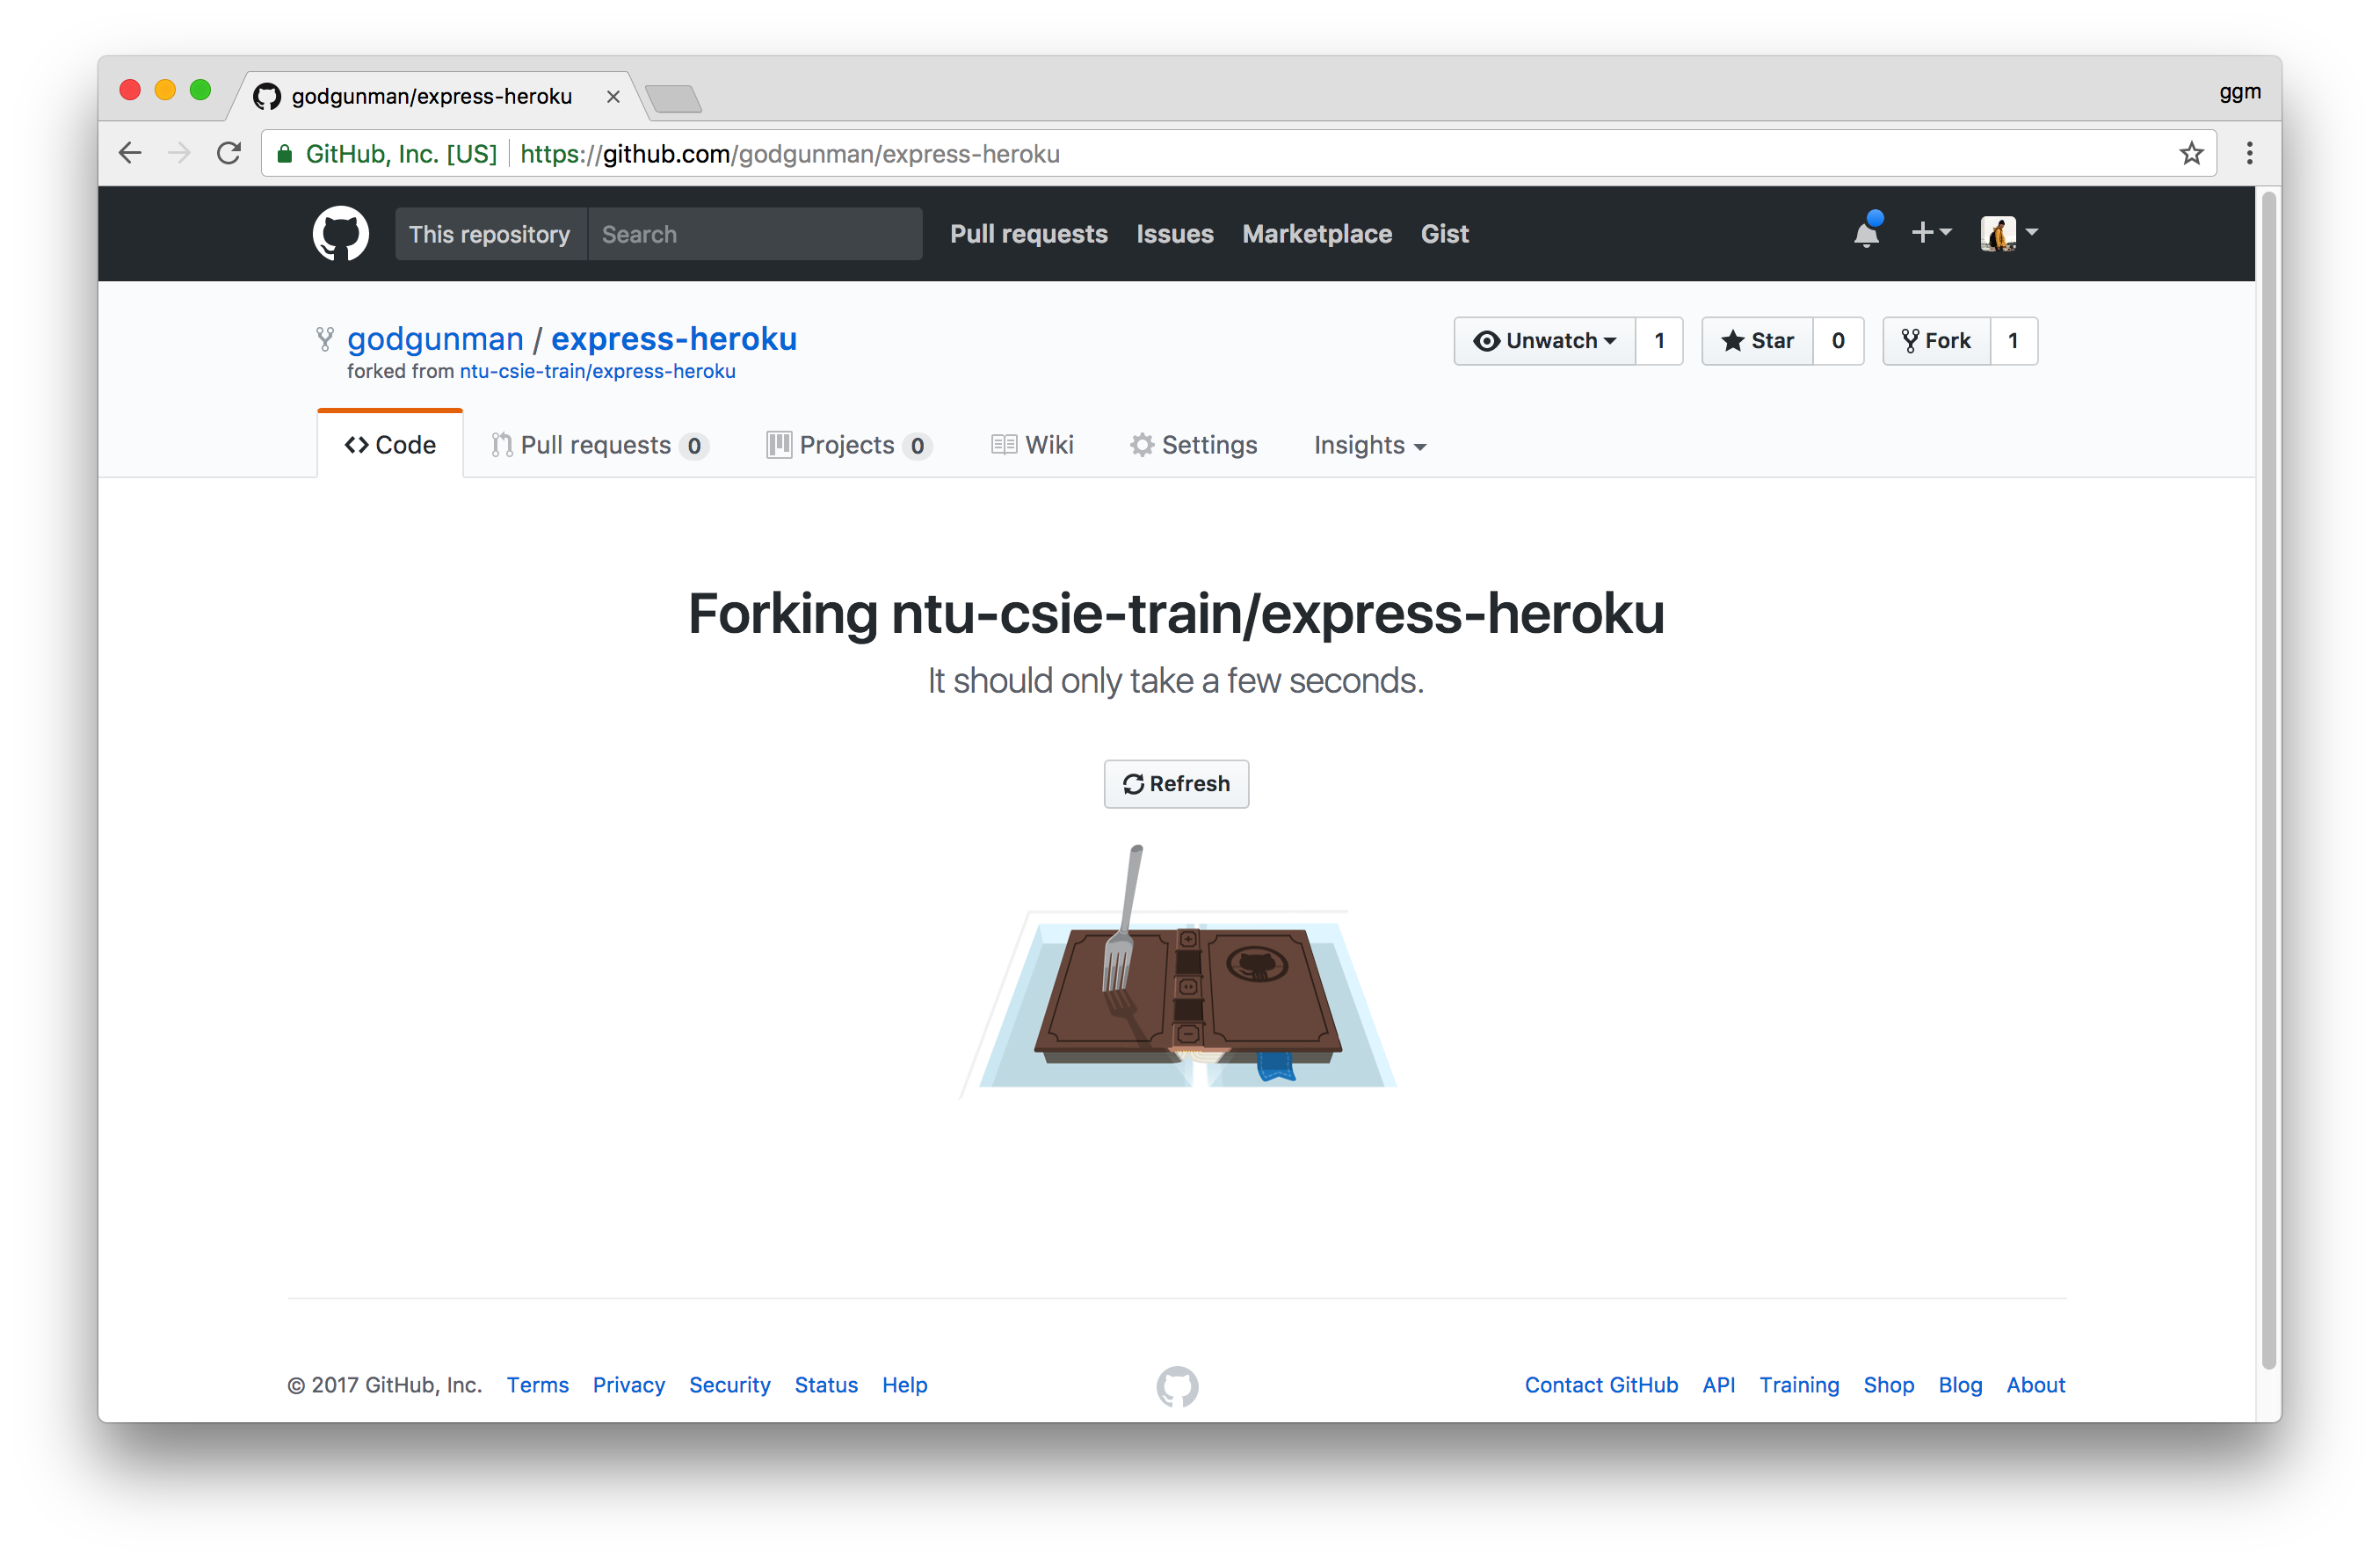This screenshot has width=2380, height=1563.
Task: Click the ggm Chrome profile label
Action: 2239,92
